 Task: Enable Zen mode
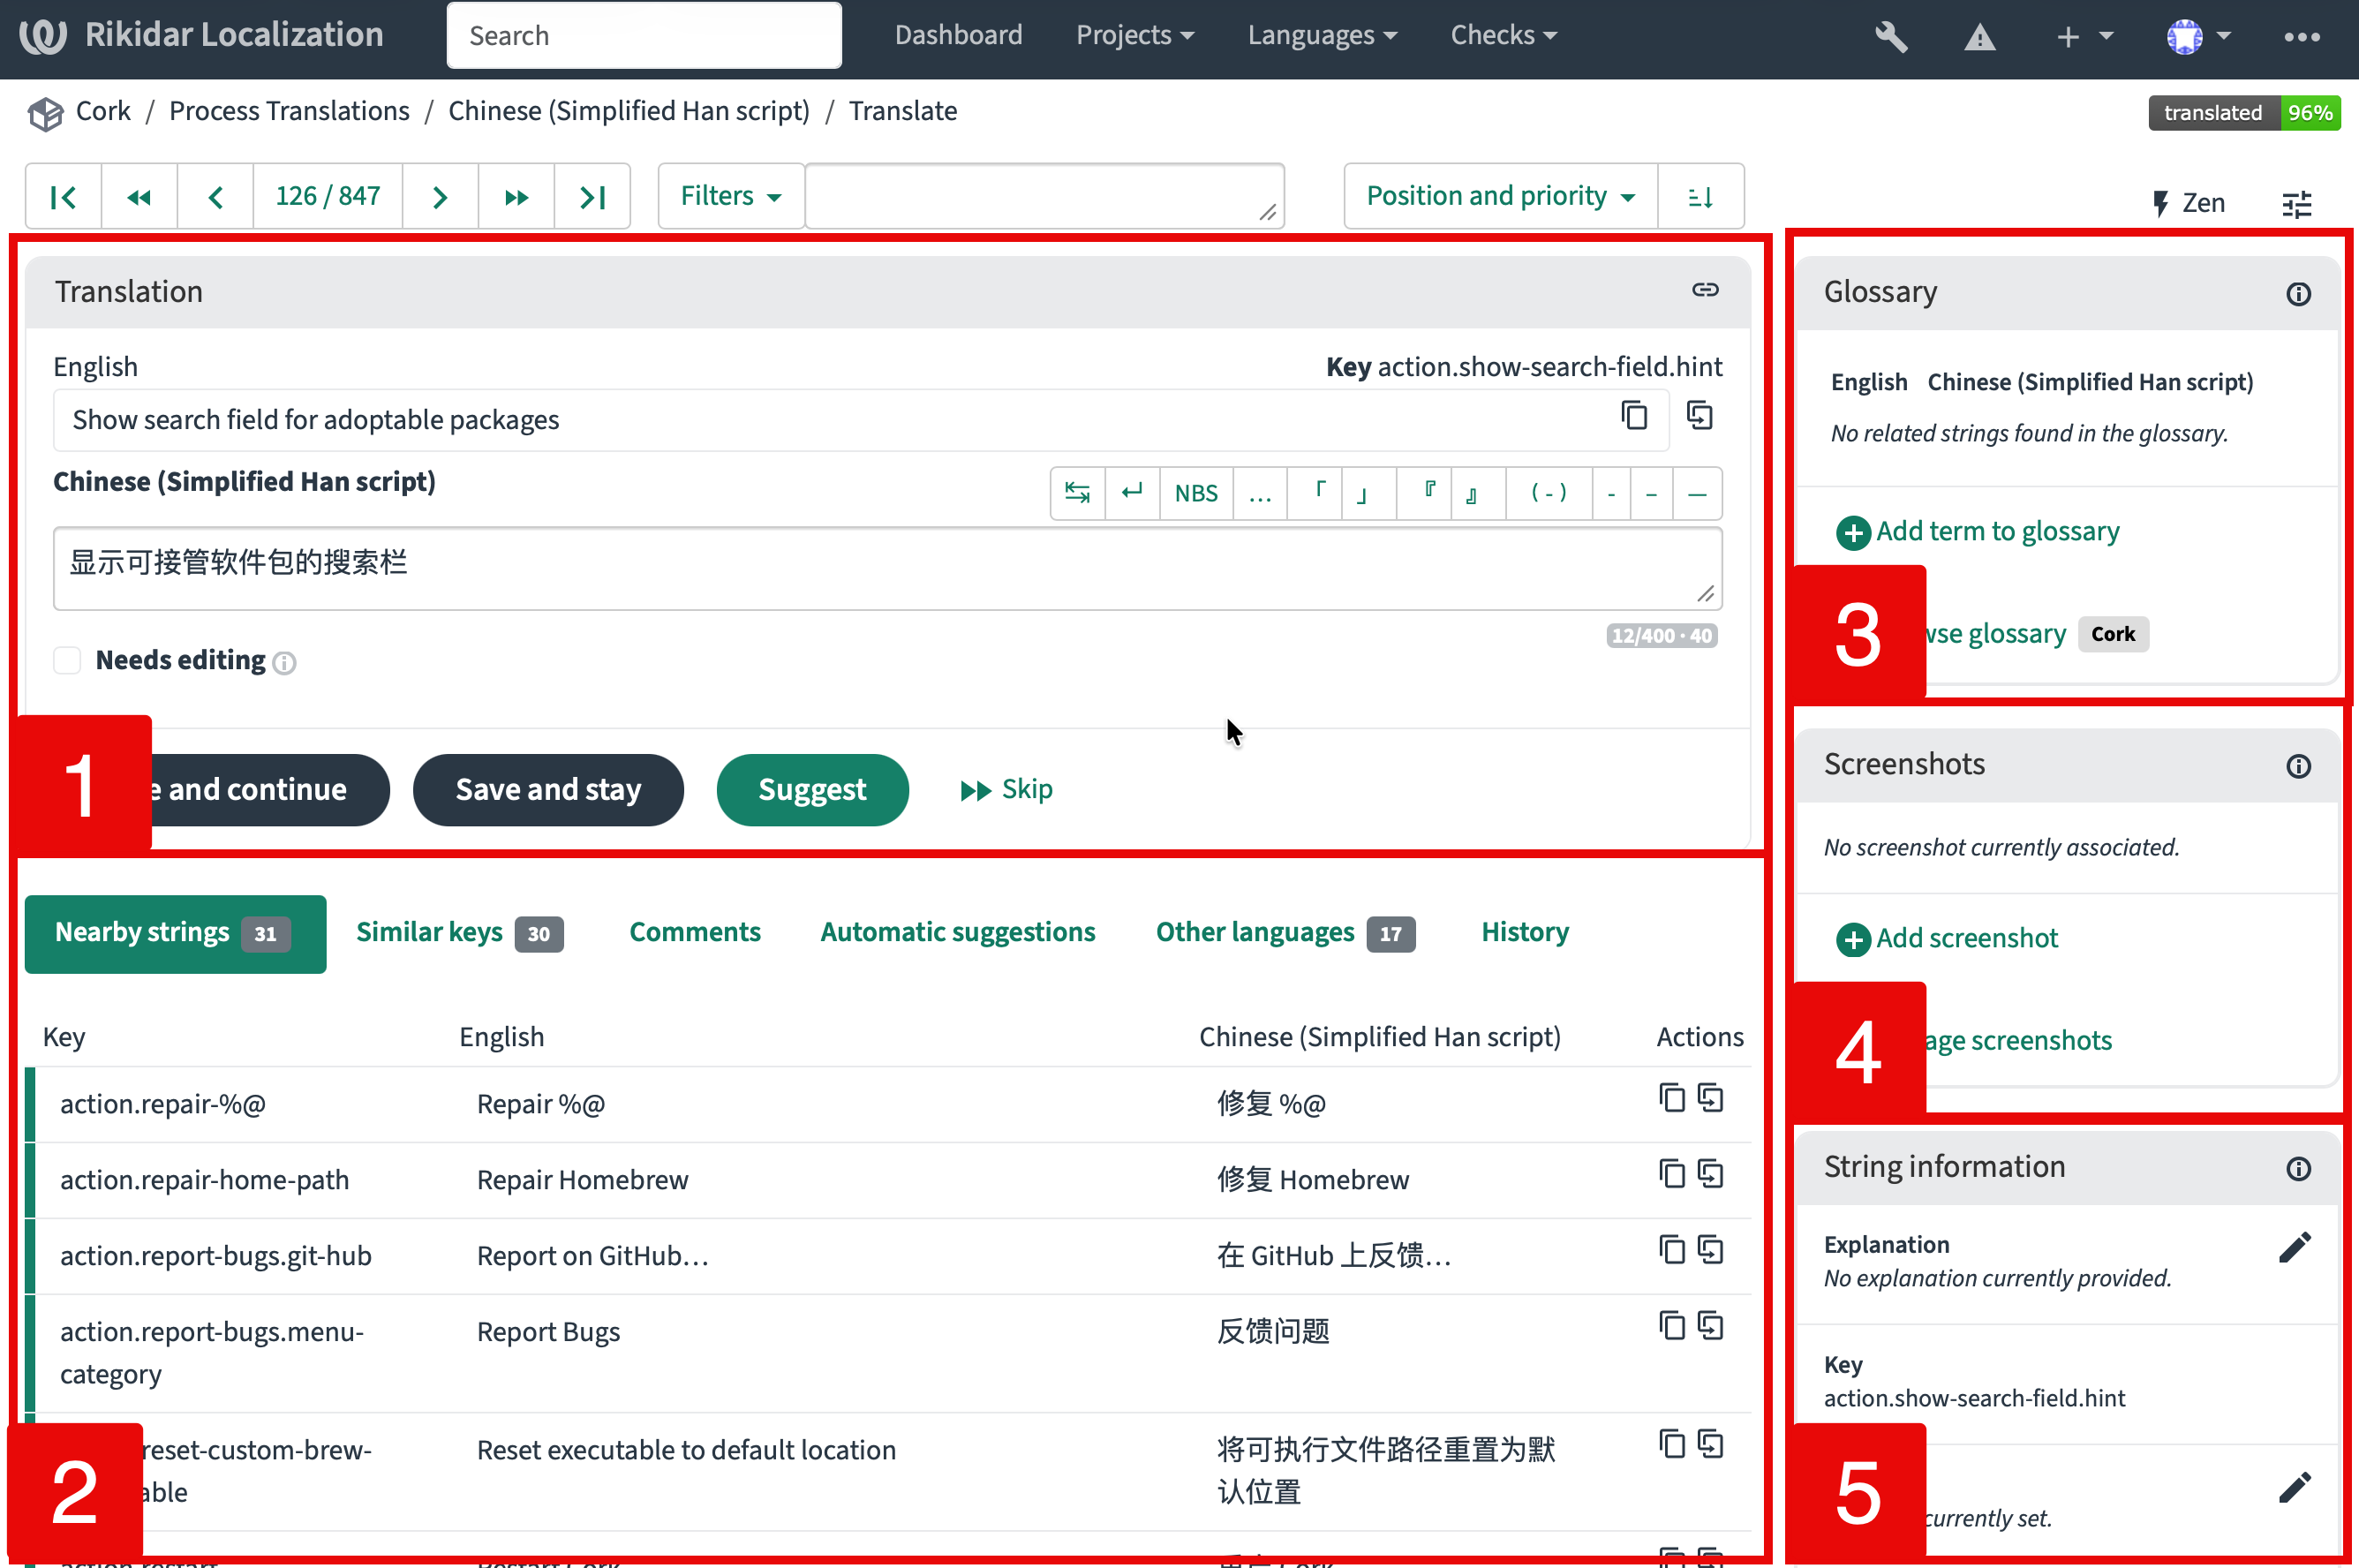coord(2187,203)
